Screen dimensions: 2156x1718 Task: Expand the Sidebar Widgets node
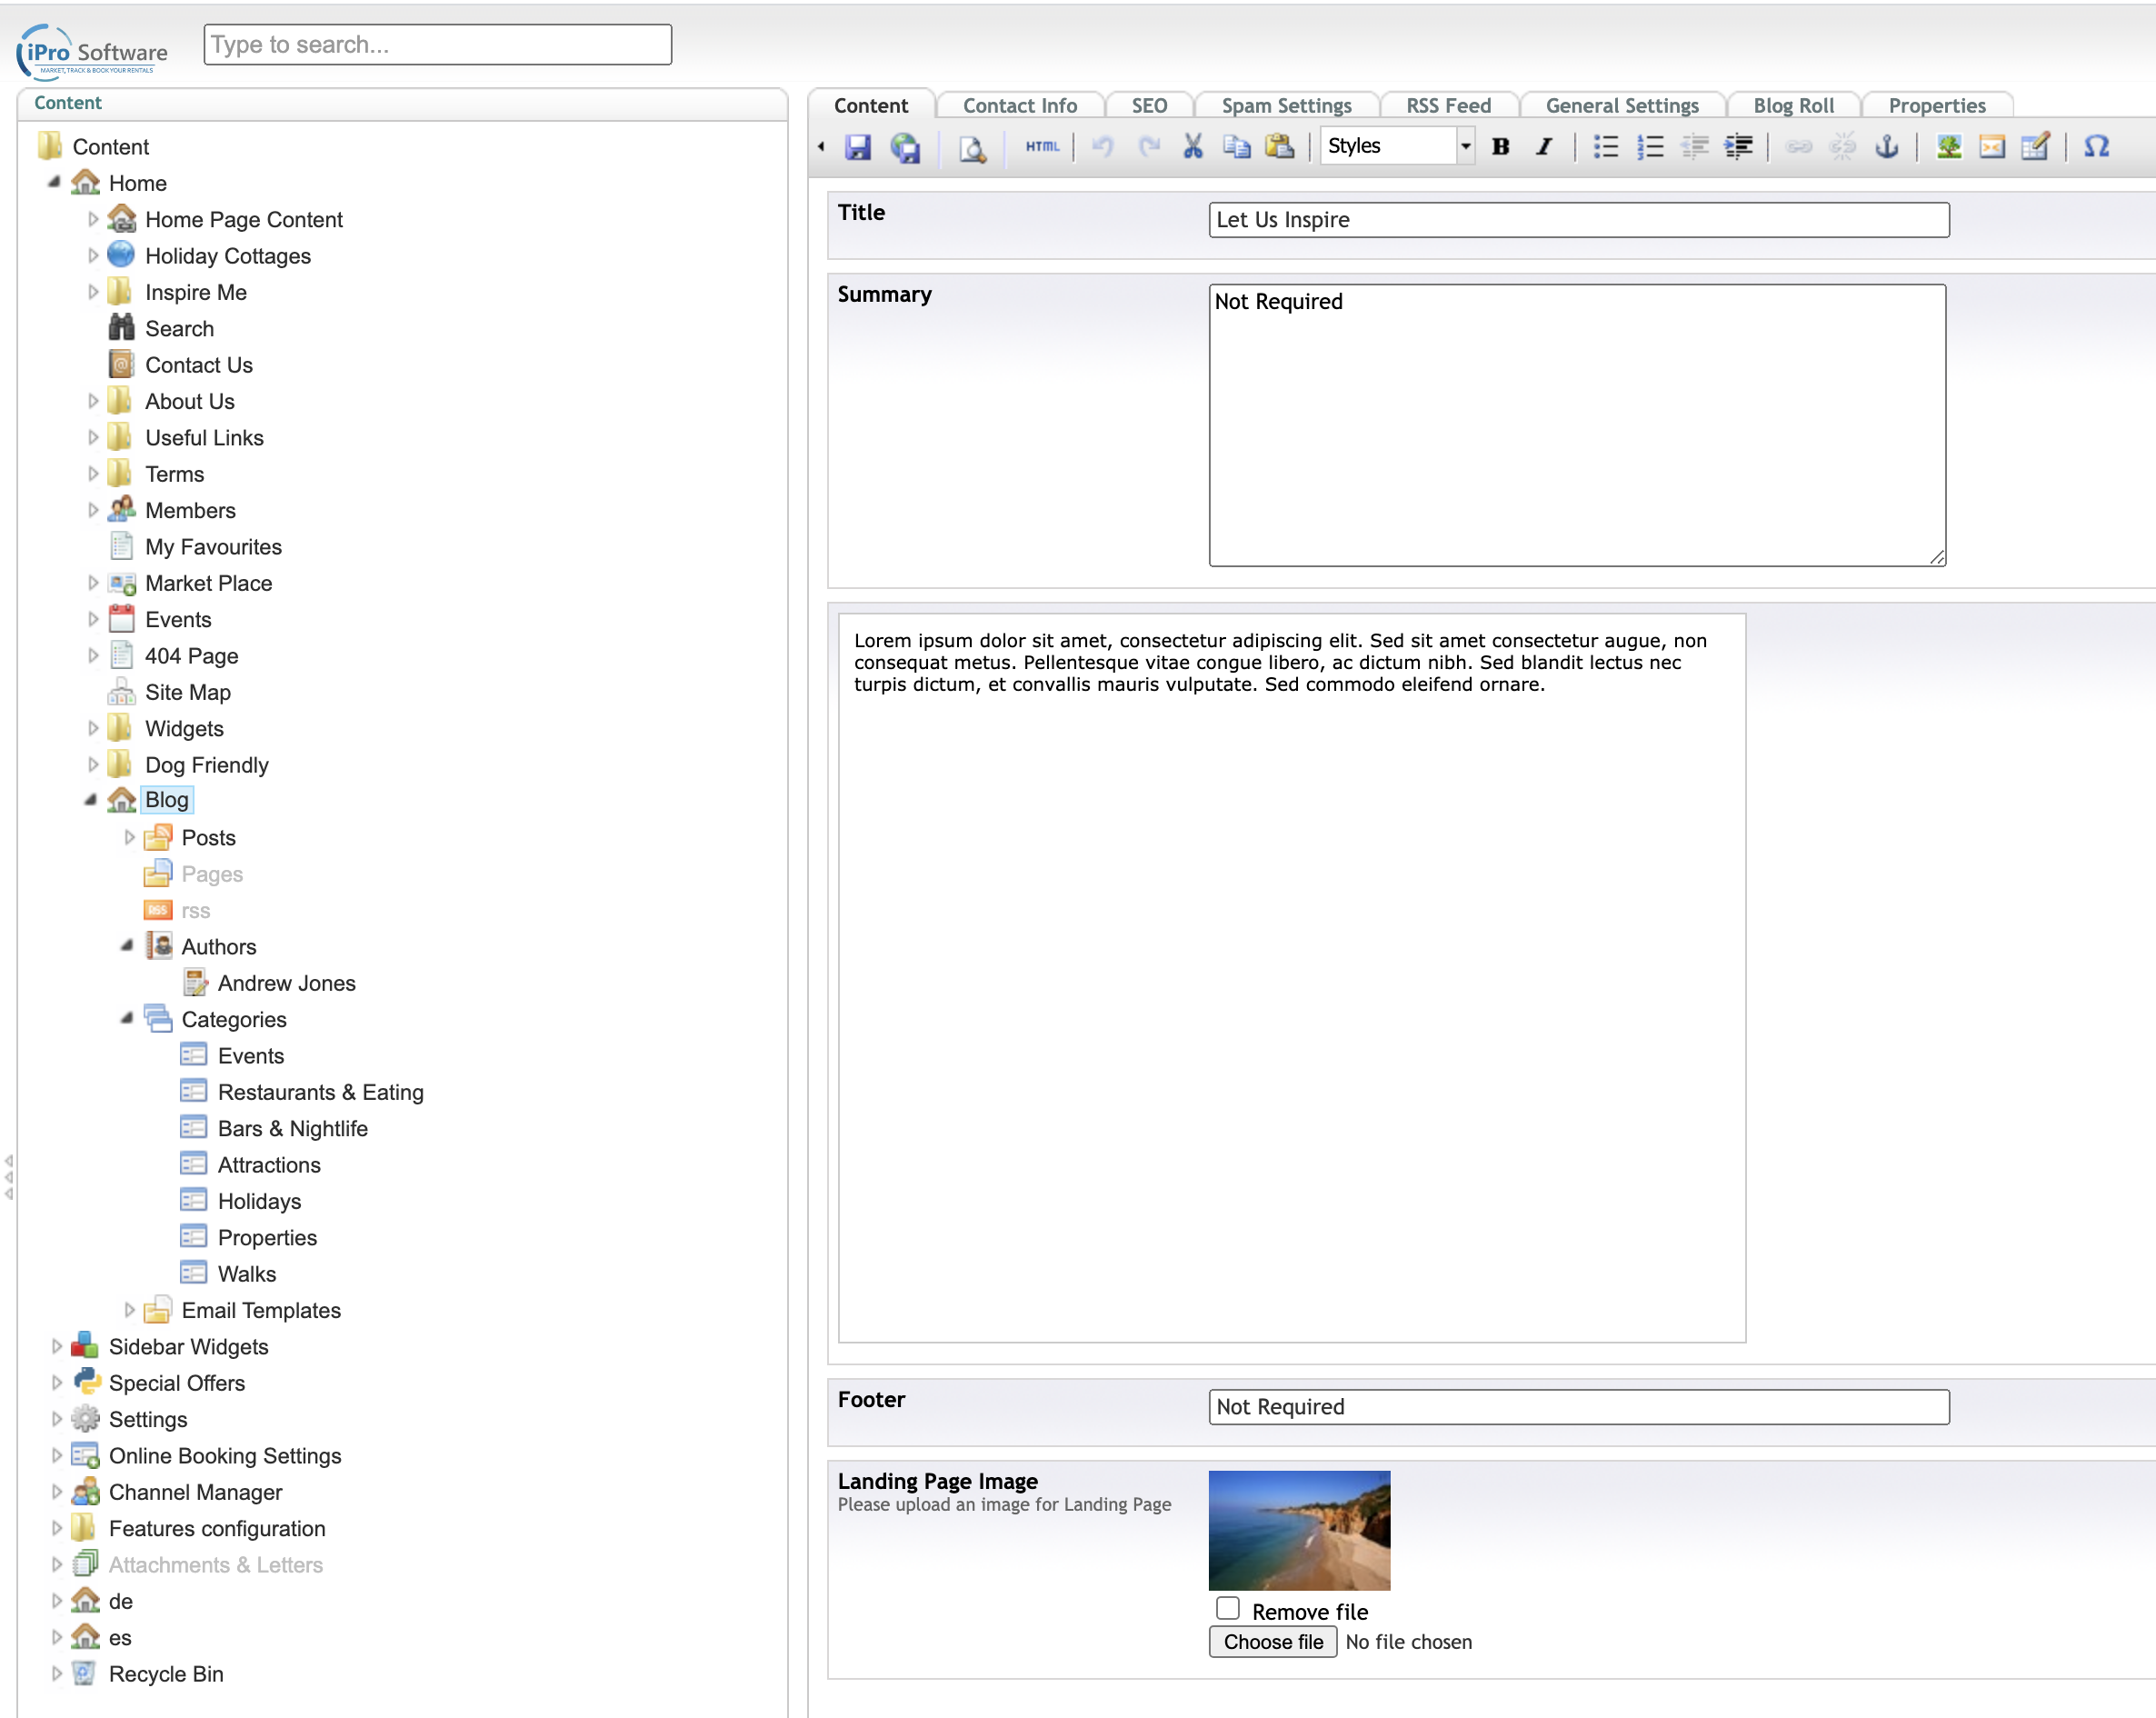pos(57,1346)
